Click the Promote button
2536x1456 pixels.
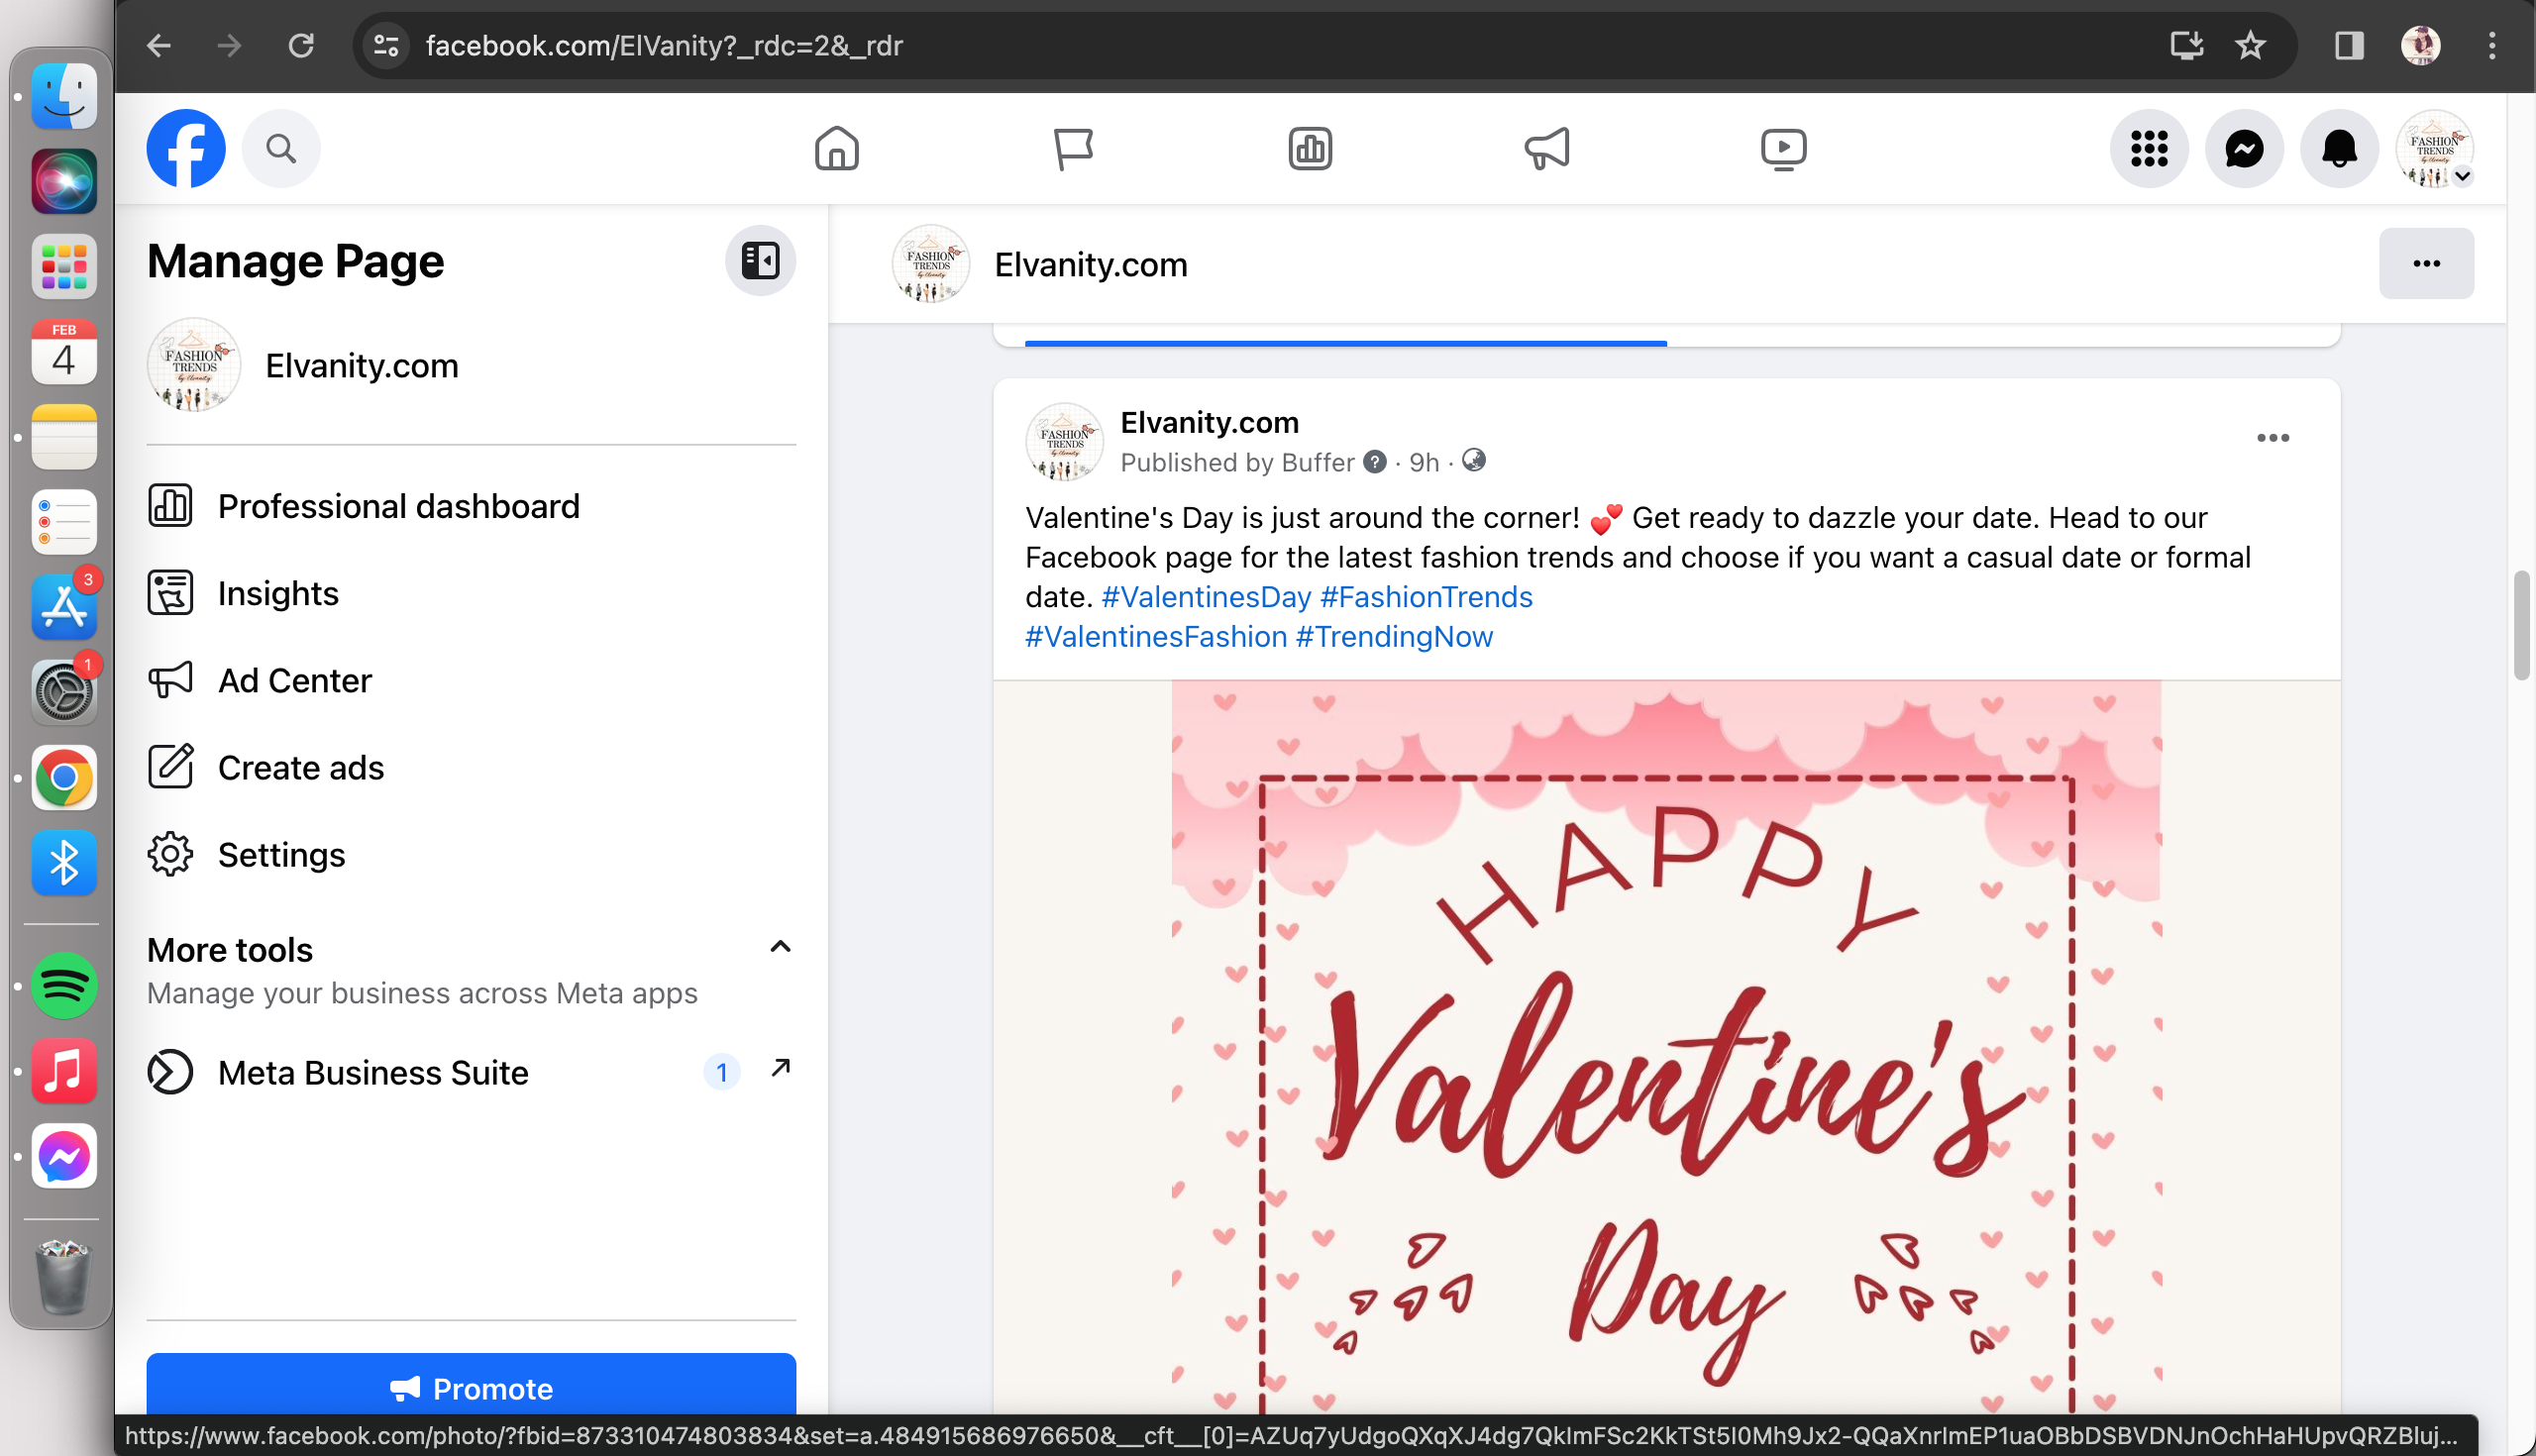(471, 1387)
